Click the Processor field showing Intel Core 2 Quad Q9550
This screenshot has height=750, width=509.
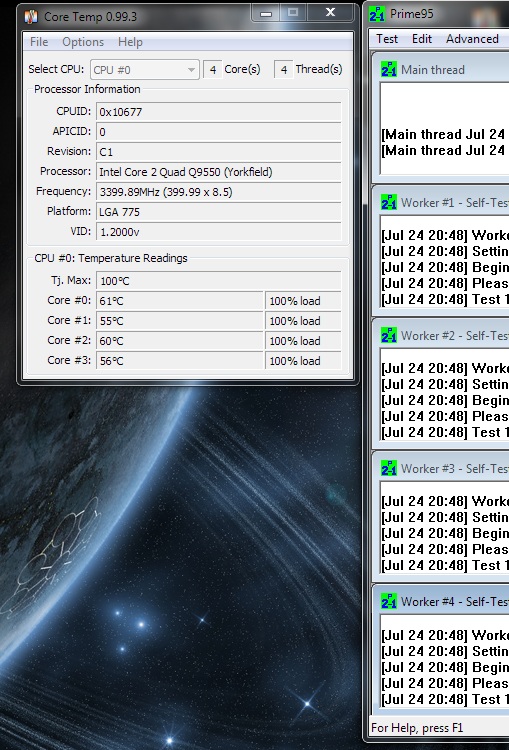tap(219, 172)
